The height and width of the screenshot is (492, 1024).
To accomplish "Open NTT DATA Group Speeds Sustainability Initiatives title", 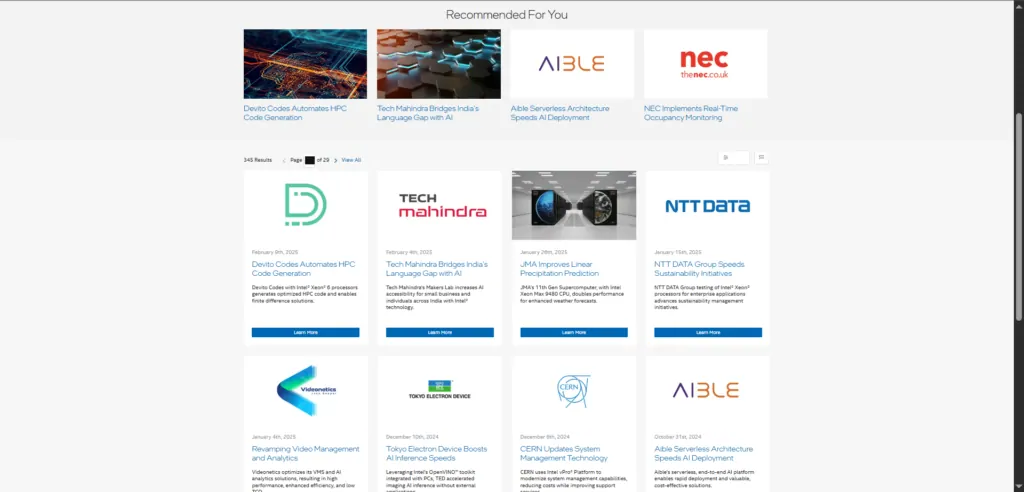I will [x=699, y=269].
